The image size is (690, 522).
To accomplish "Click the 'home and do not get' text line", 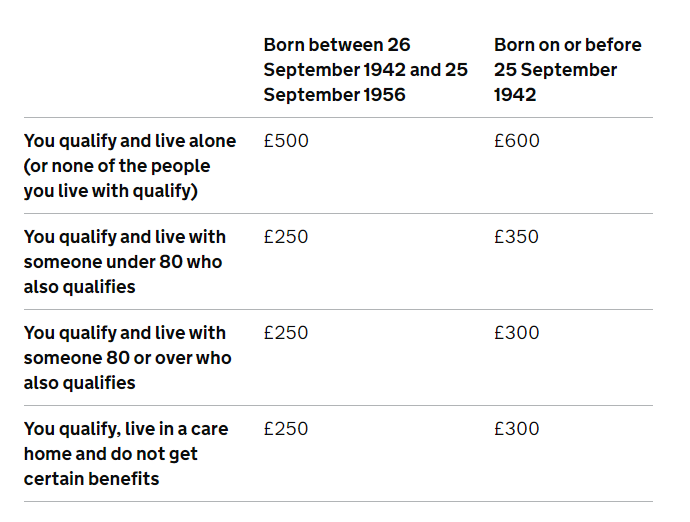I will [110, 454].
